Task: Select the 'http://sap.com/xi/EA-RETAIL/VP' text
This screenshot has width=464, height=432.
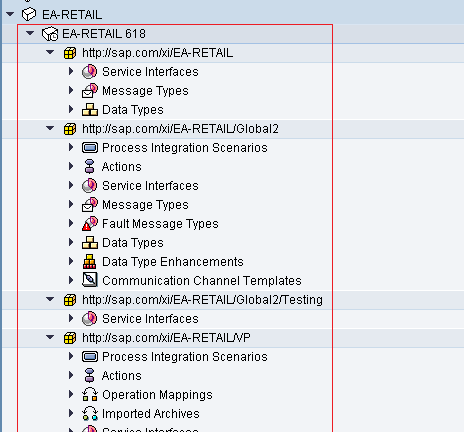Action: pos(166,338)
